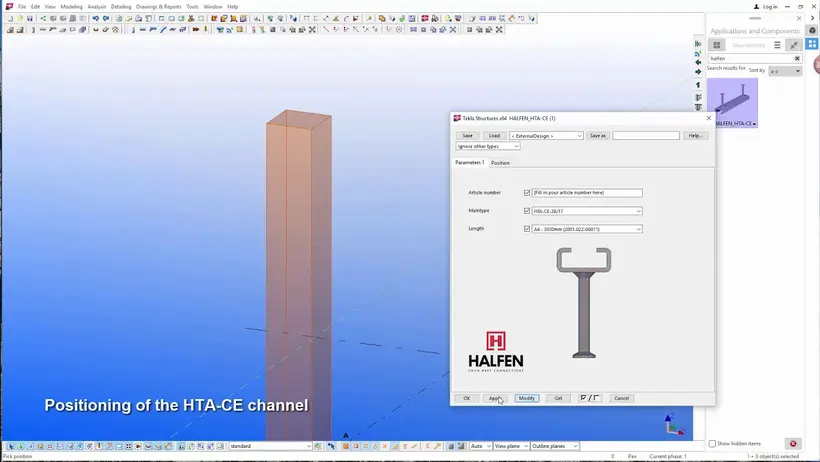The image size is (820, 462).
Task: Clear the halfen search with the X icon
Action: coord(797,58)
